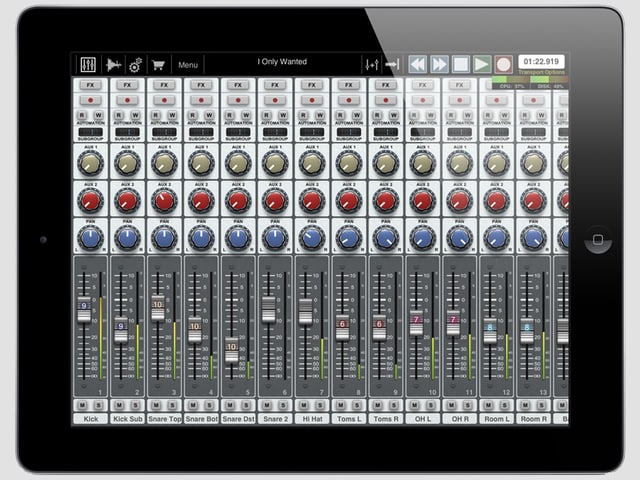Open the Snare 2 subgroup selector
Viewport: 640px width, 480px height.
275,132
